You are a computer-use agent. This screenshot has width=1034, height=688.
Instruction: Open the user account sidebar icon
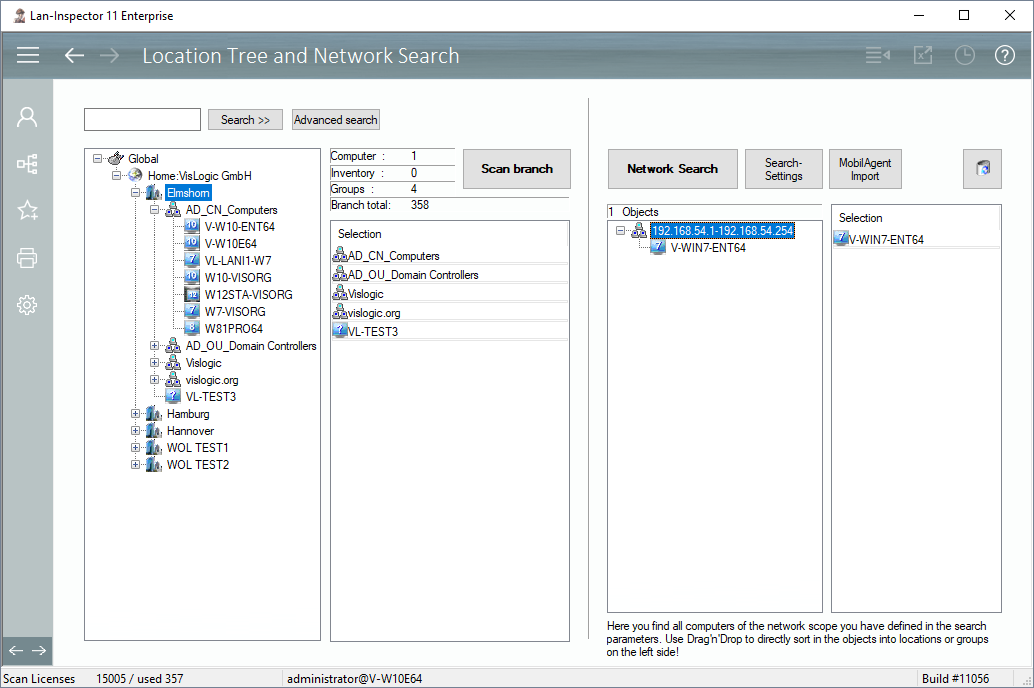tap(27, 118)
